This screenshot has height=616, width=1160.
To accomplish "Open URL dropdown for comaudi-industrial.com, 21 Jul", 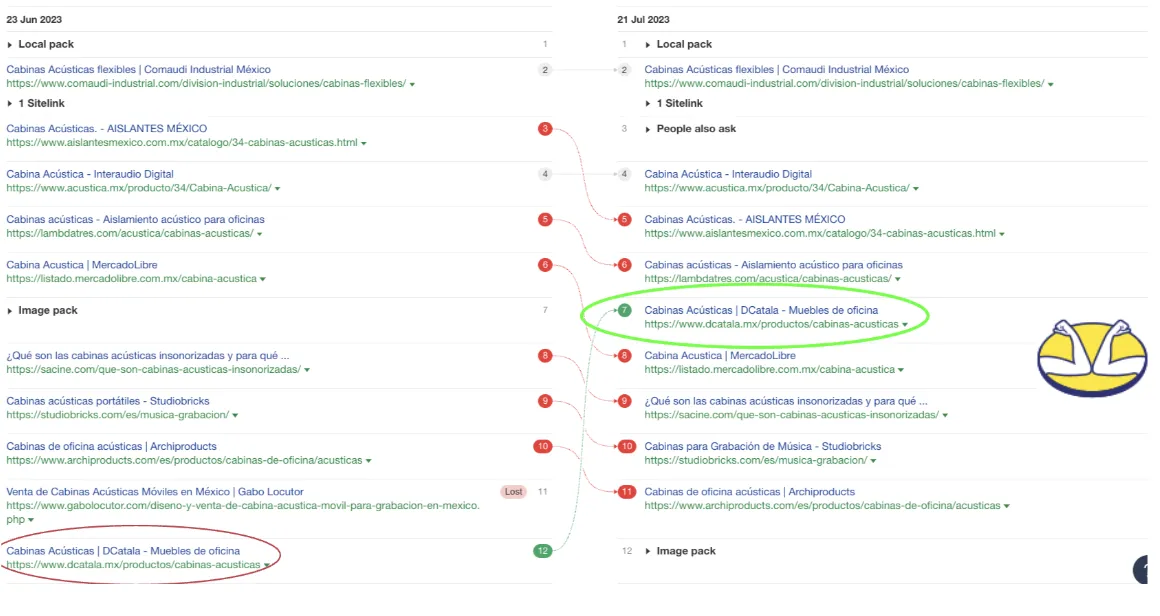I will [1051, 84].
